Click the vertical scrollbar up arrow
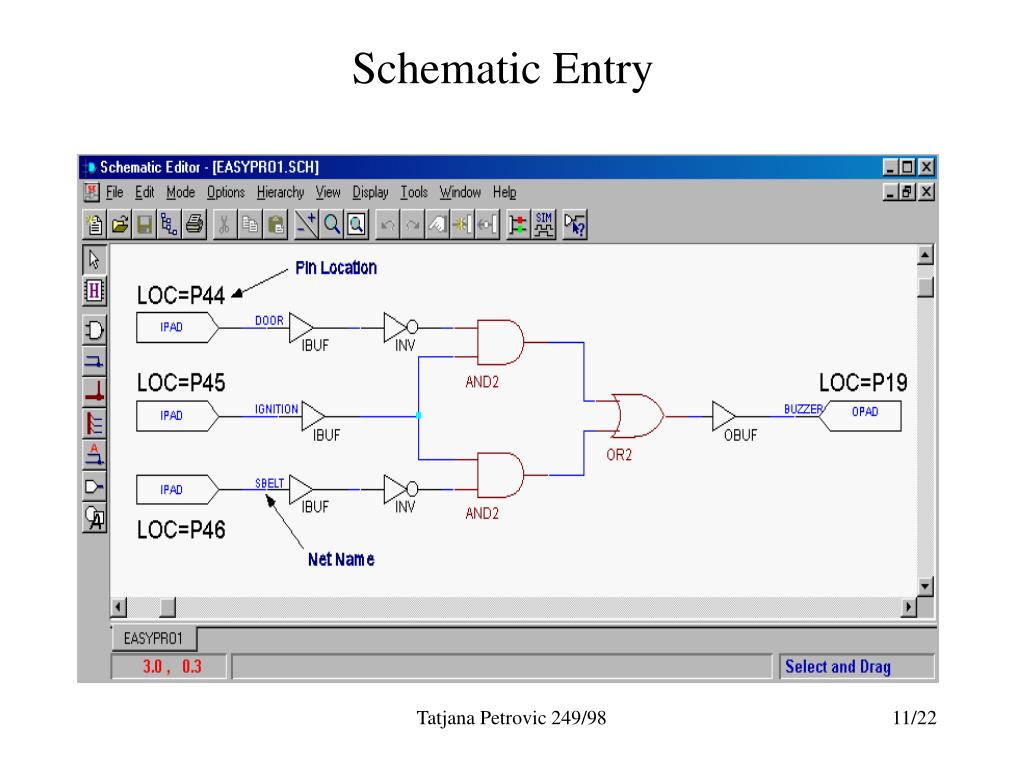 [x=924, y=256]
